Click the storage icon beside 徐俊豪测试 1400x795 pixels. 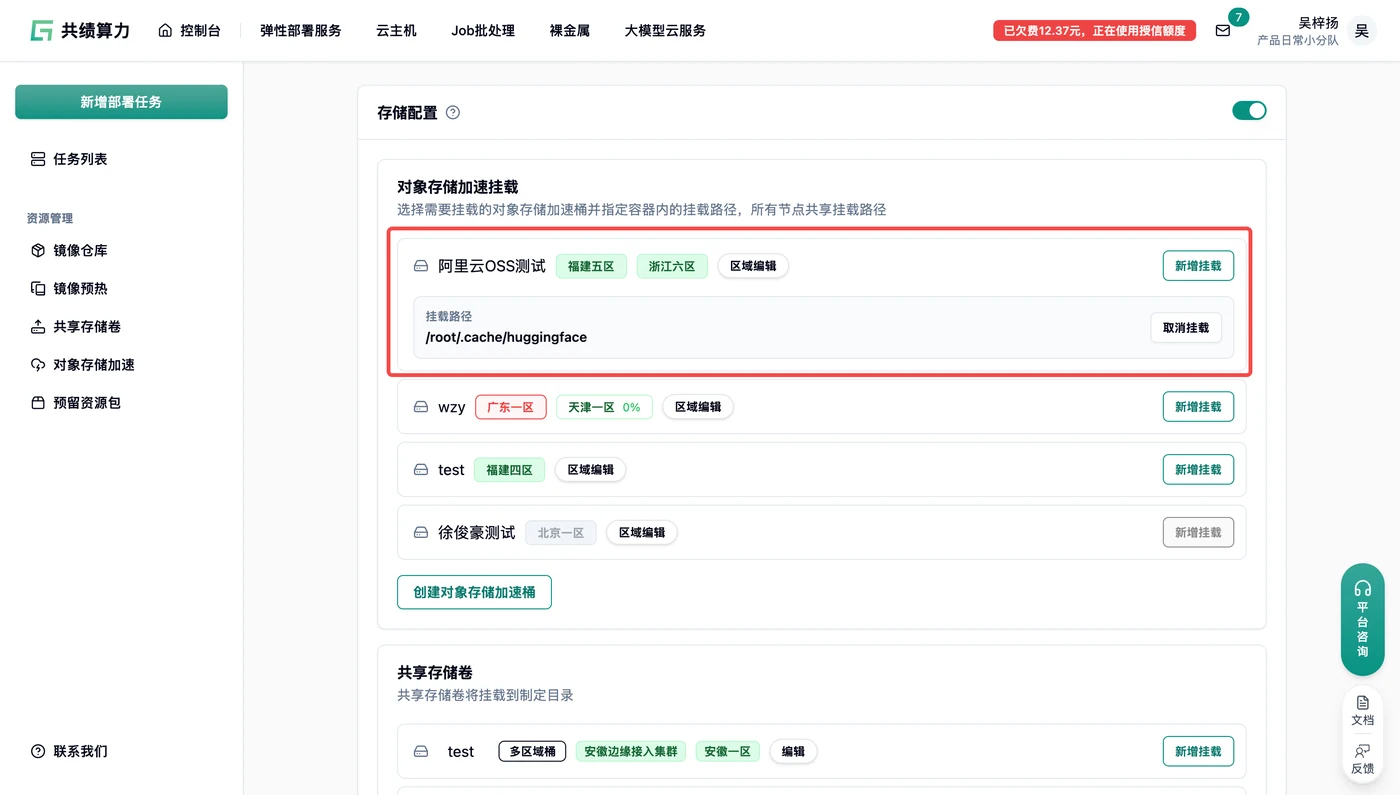coord(421,533)
